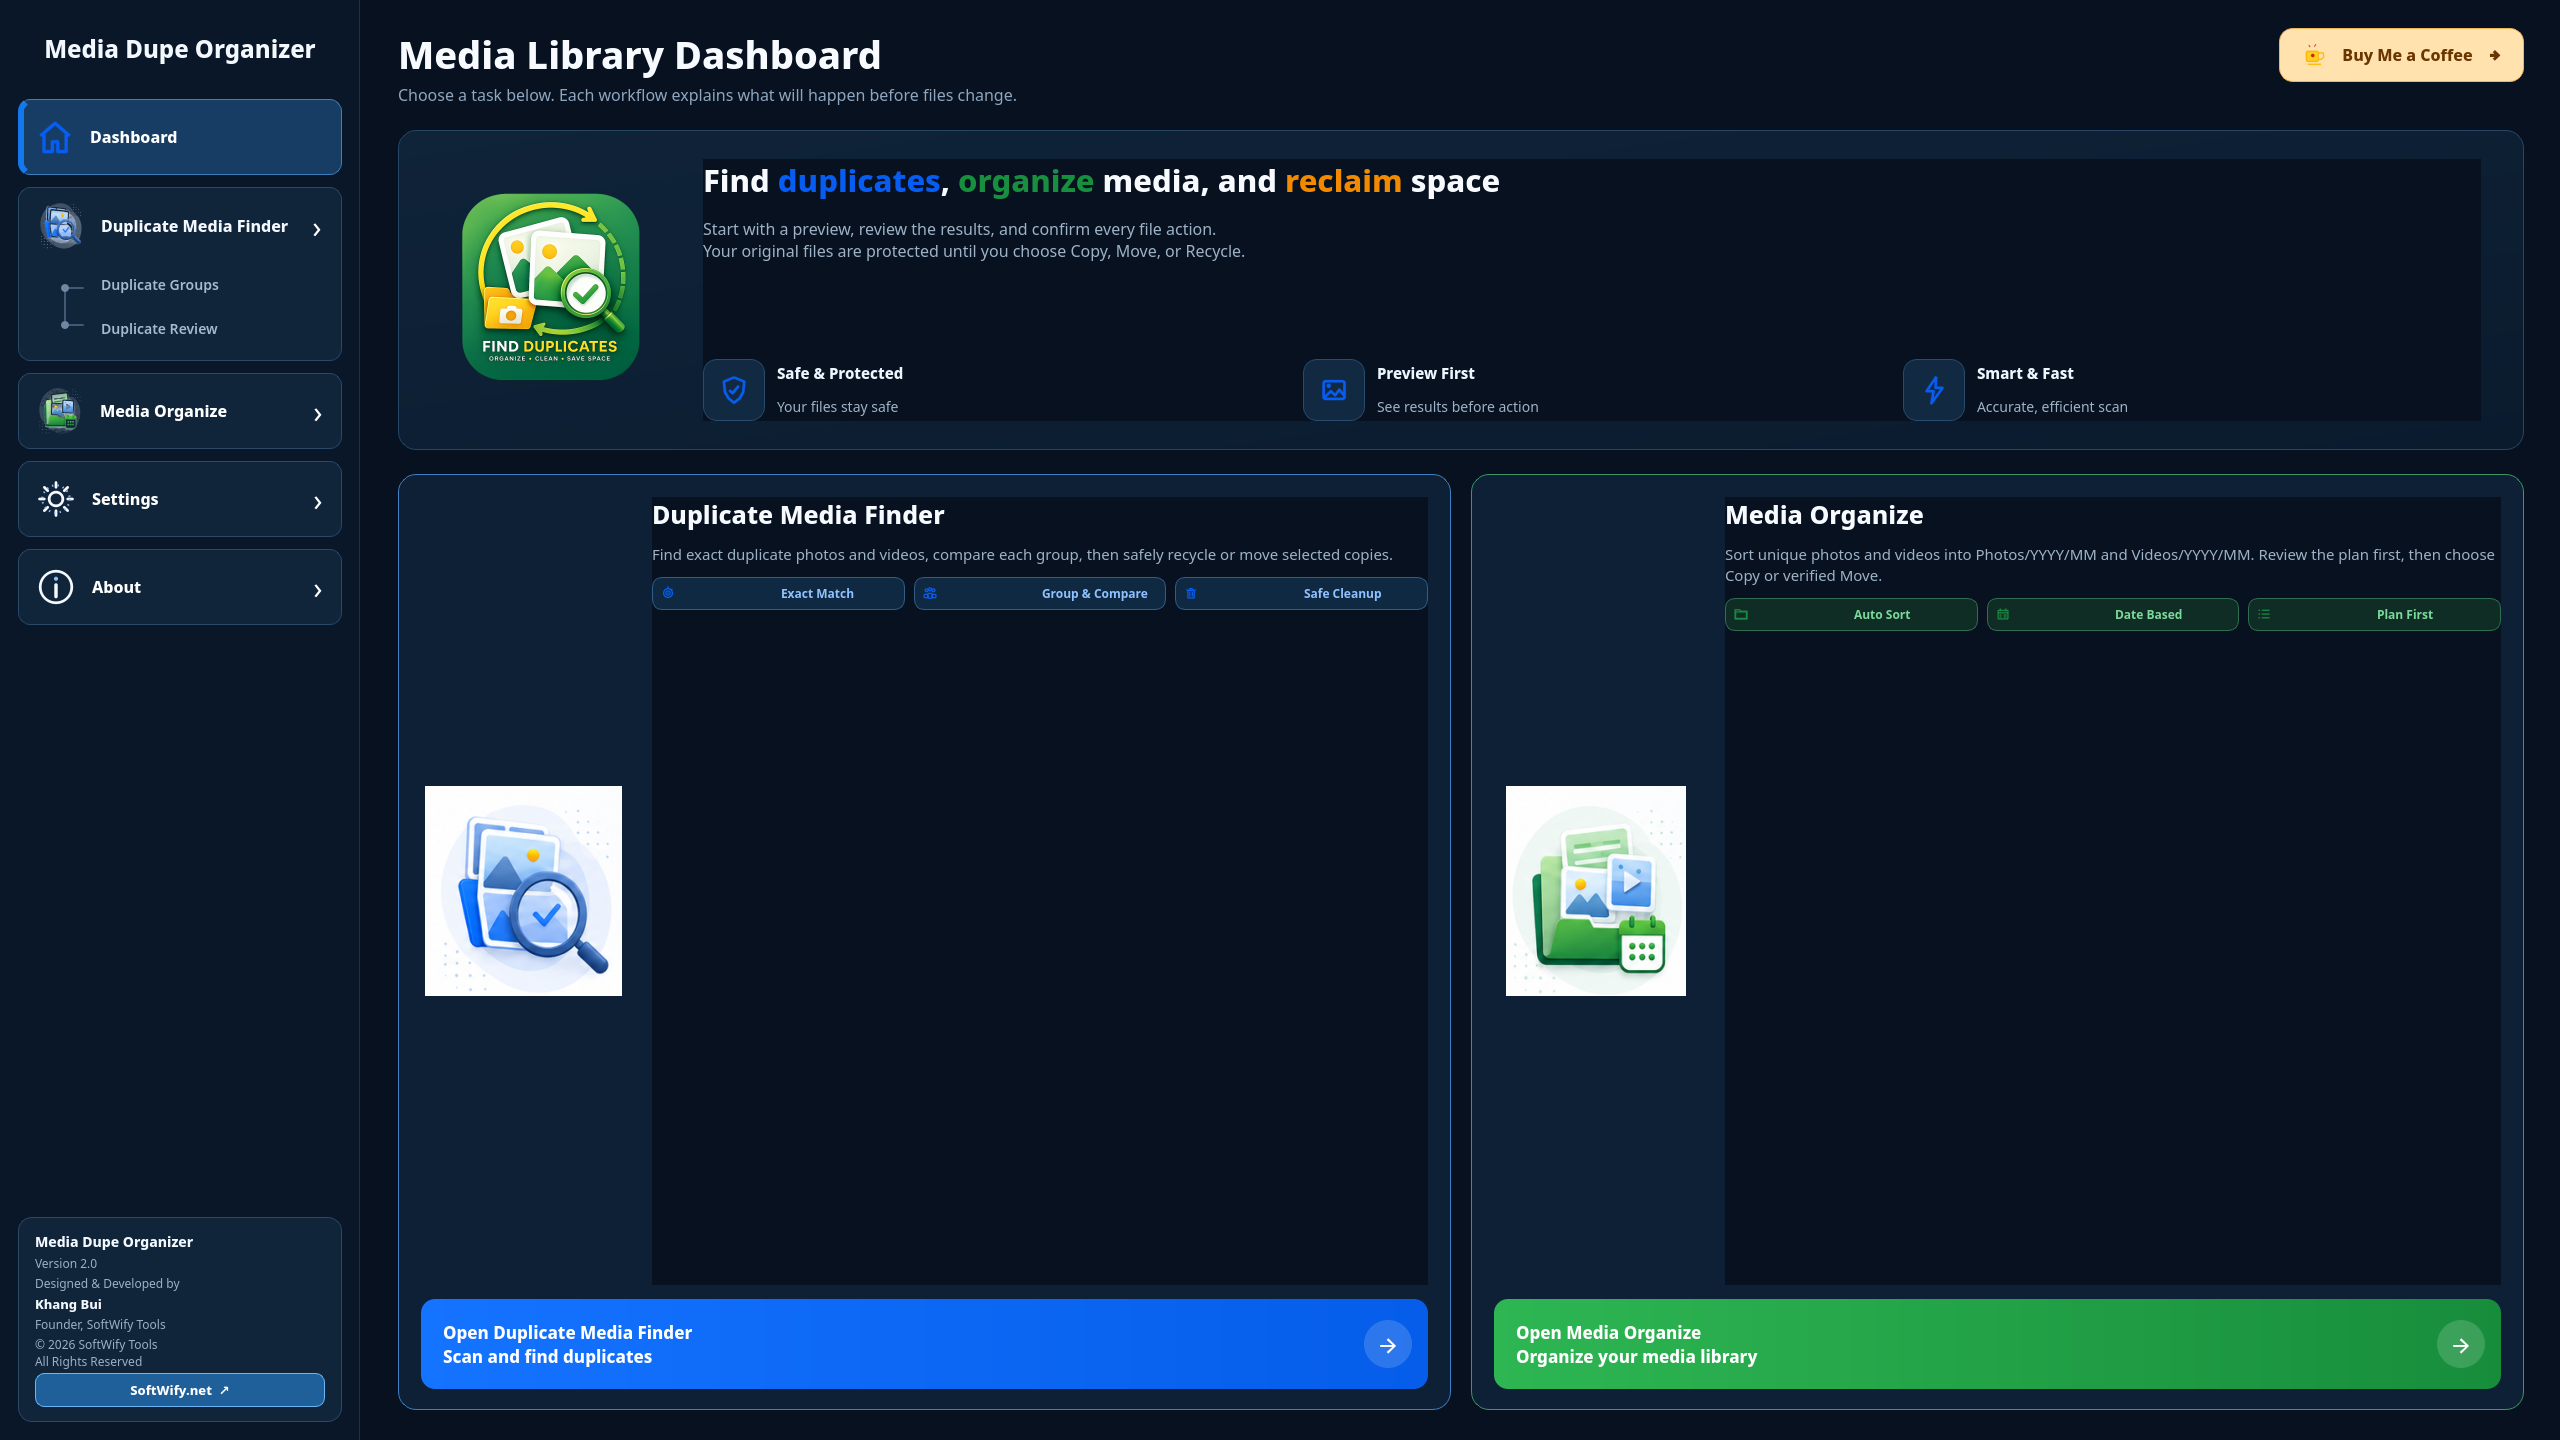Open Duplicate Groups submenu item
2560x1440 pixels.
[160, 285]
